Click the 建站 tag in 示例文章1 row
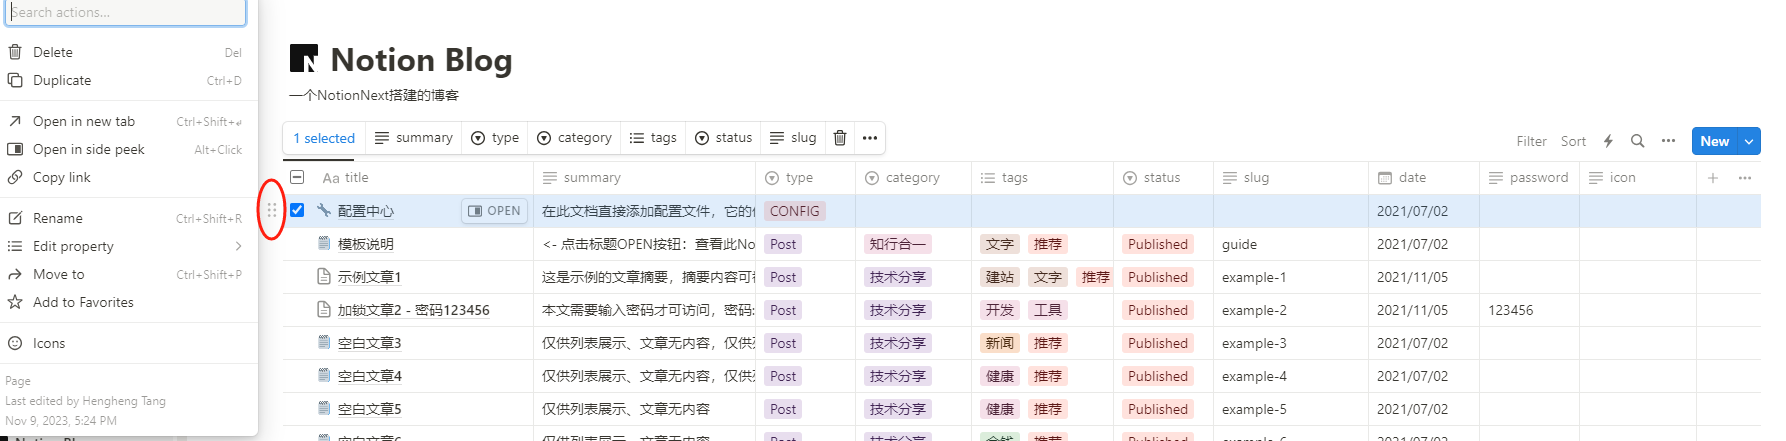 click(1000, 277)
